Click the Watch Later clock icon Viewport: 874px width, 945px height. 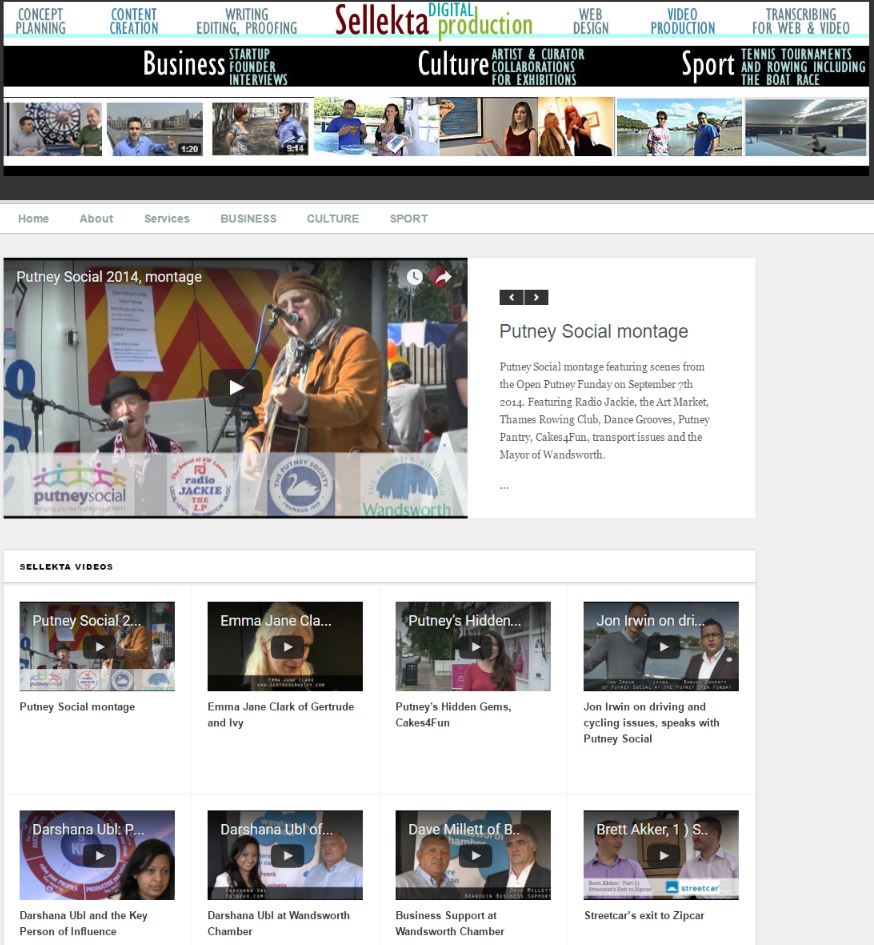pos(414,277)
